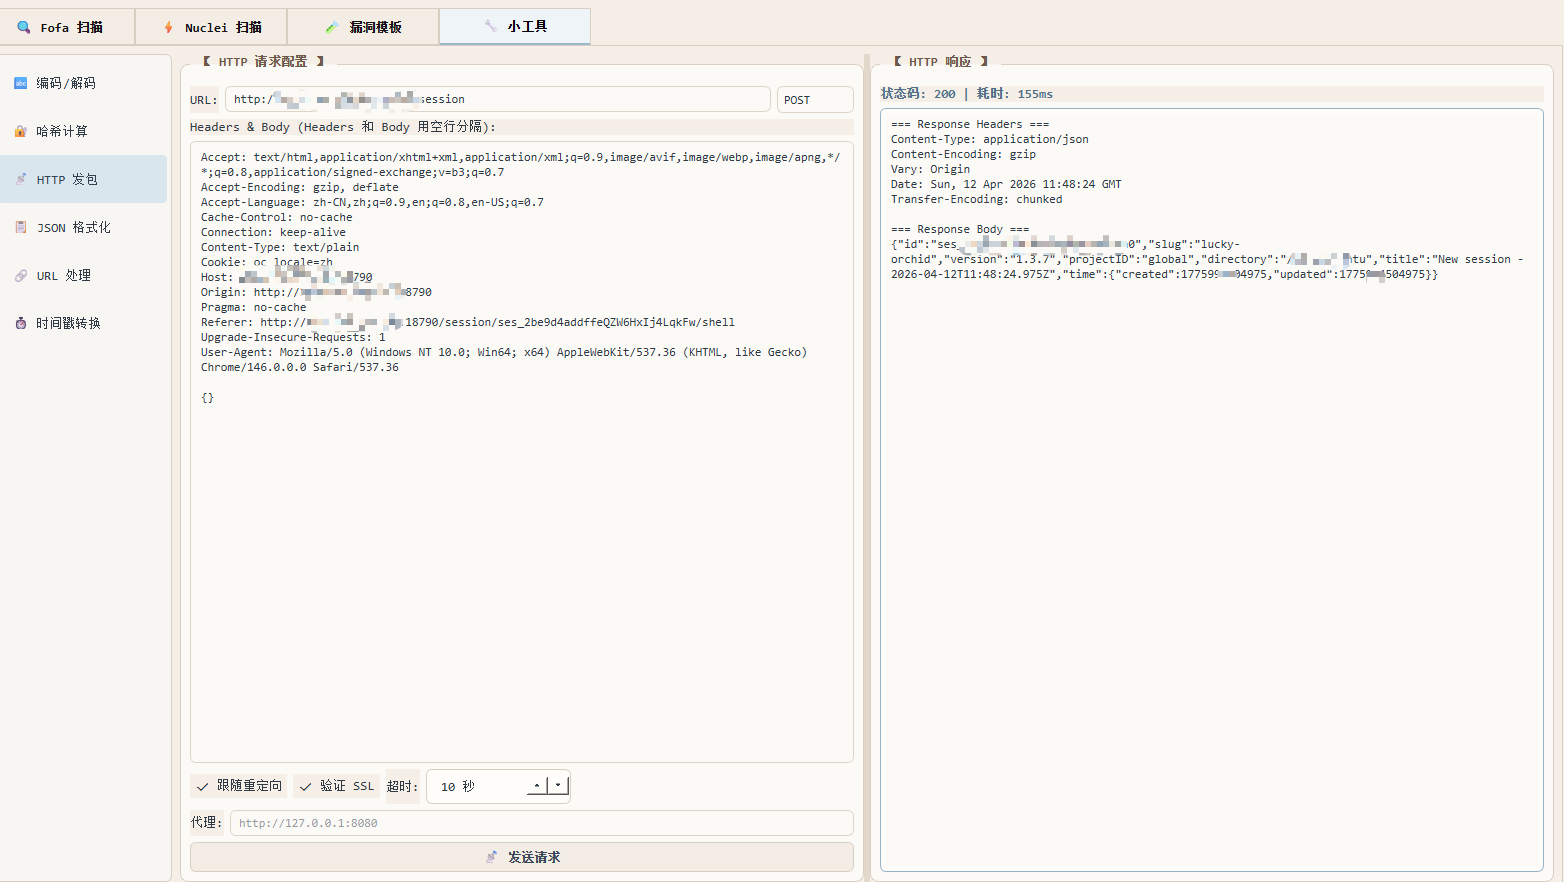
Task: Open the 时间戳转换 clock icon
Action: pyautogui.click(x=21, y=323)
